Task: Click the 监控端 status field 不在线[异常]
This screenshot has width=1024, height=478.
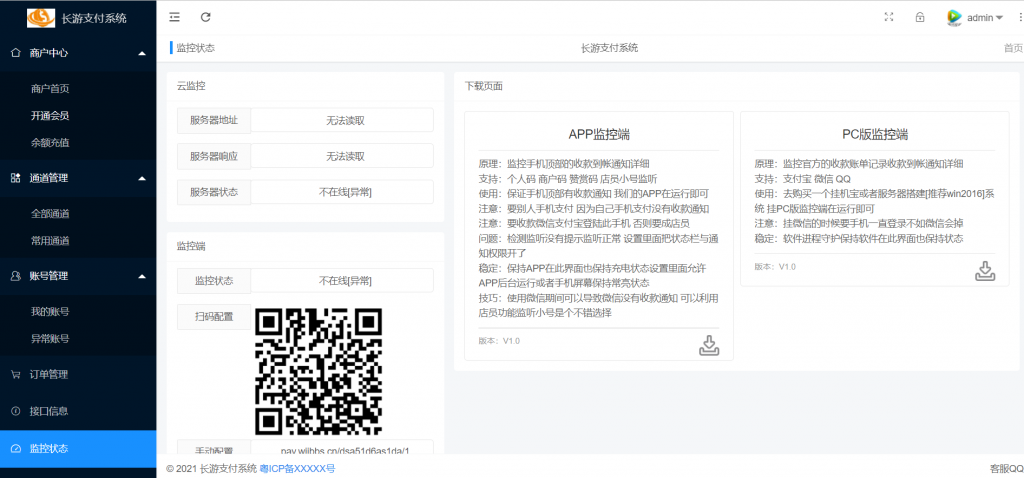Action: [342, 281]
